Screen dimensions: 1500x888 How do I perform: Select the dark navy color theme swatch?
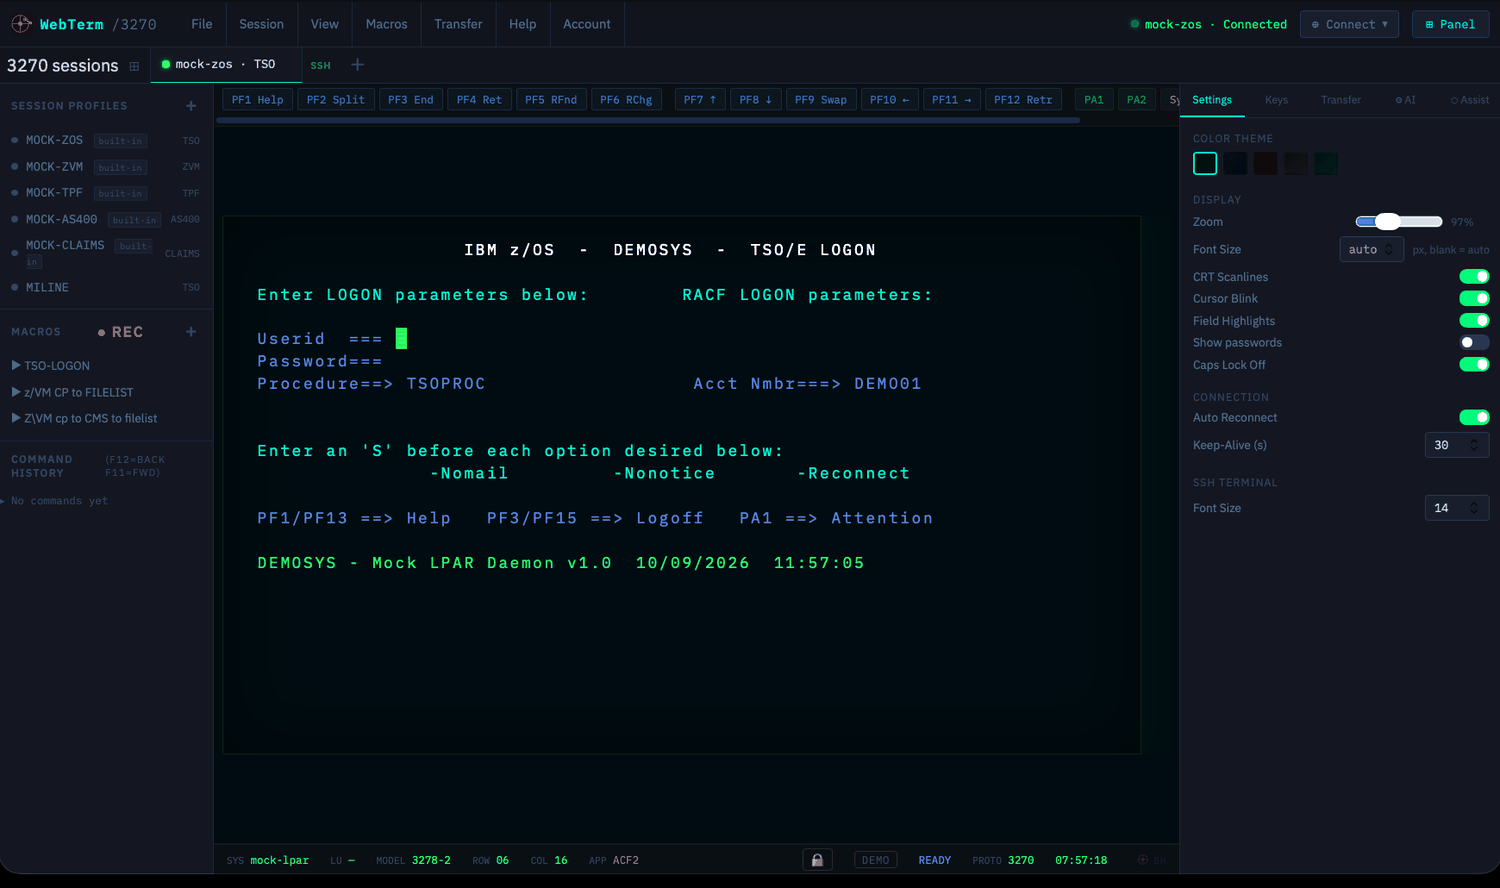(x=1235, y=163)
